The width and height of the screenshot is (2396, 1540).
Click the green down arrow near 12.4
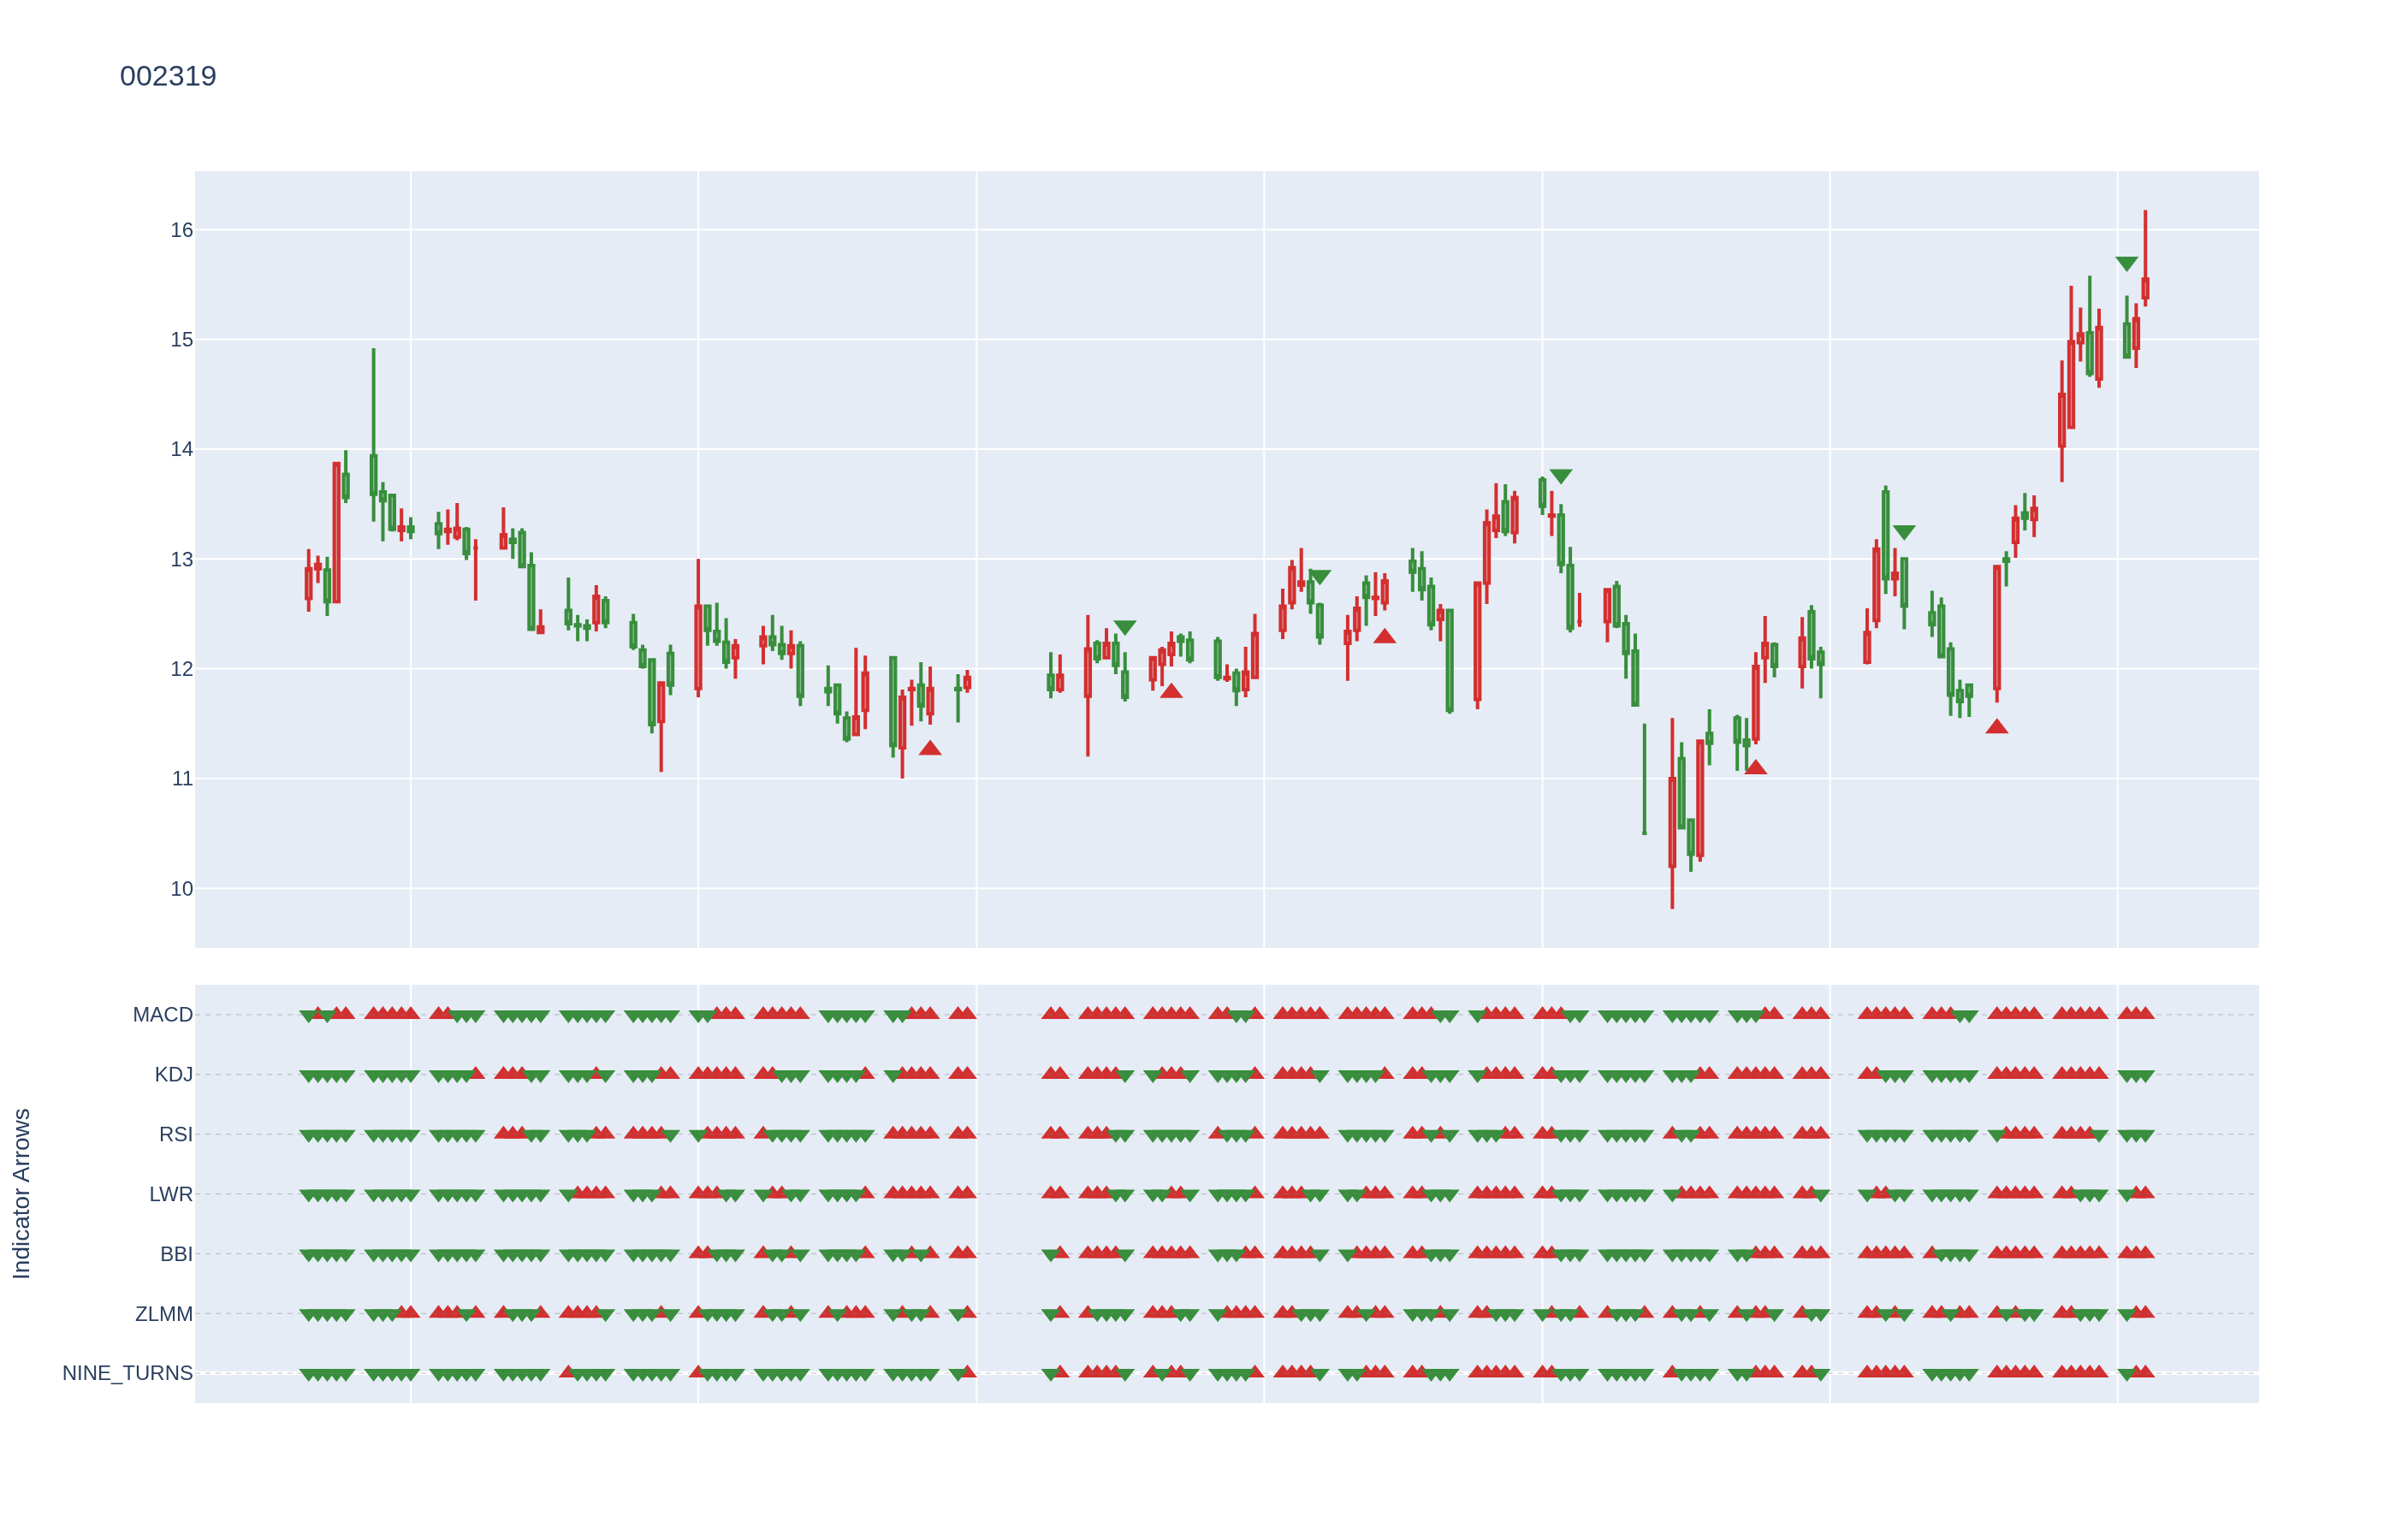point(1124,628)
